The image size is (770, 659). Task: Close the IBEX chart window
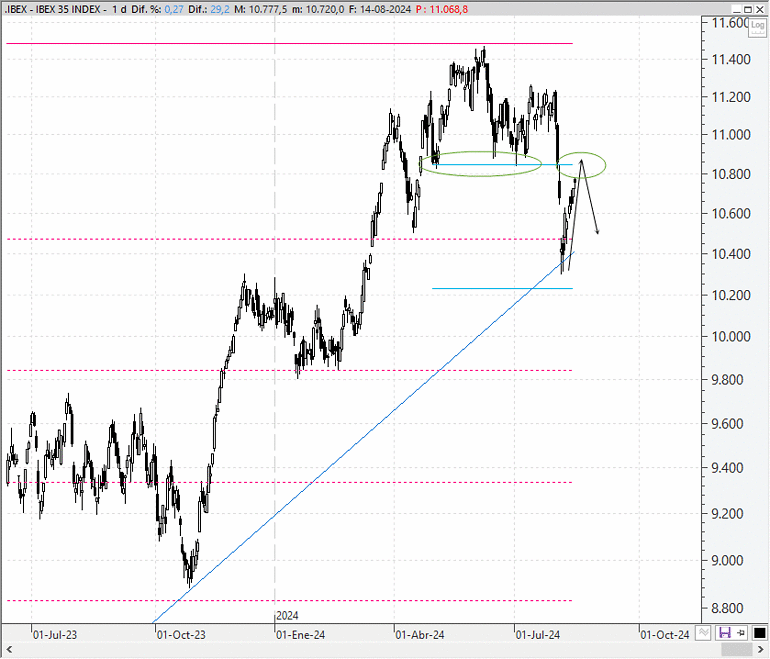tap(759, 9)
